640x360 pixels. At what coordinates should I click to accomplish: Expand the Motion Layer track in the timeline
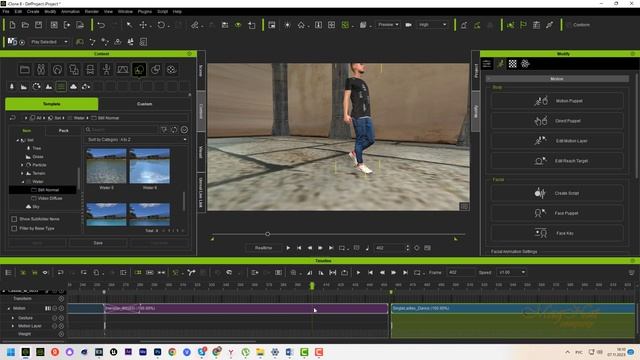pos(13,326)
